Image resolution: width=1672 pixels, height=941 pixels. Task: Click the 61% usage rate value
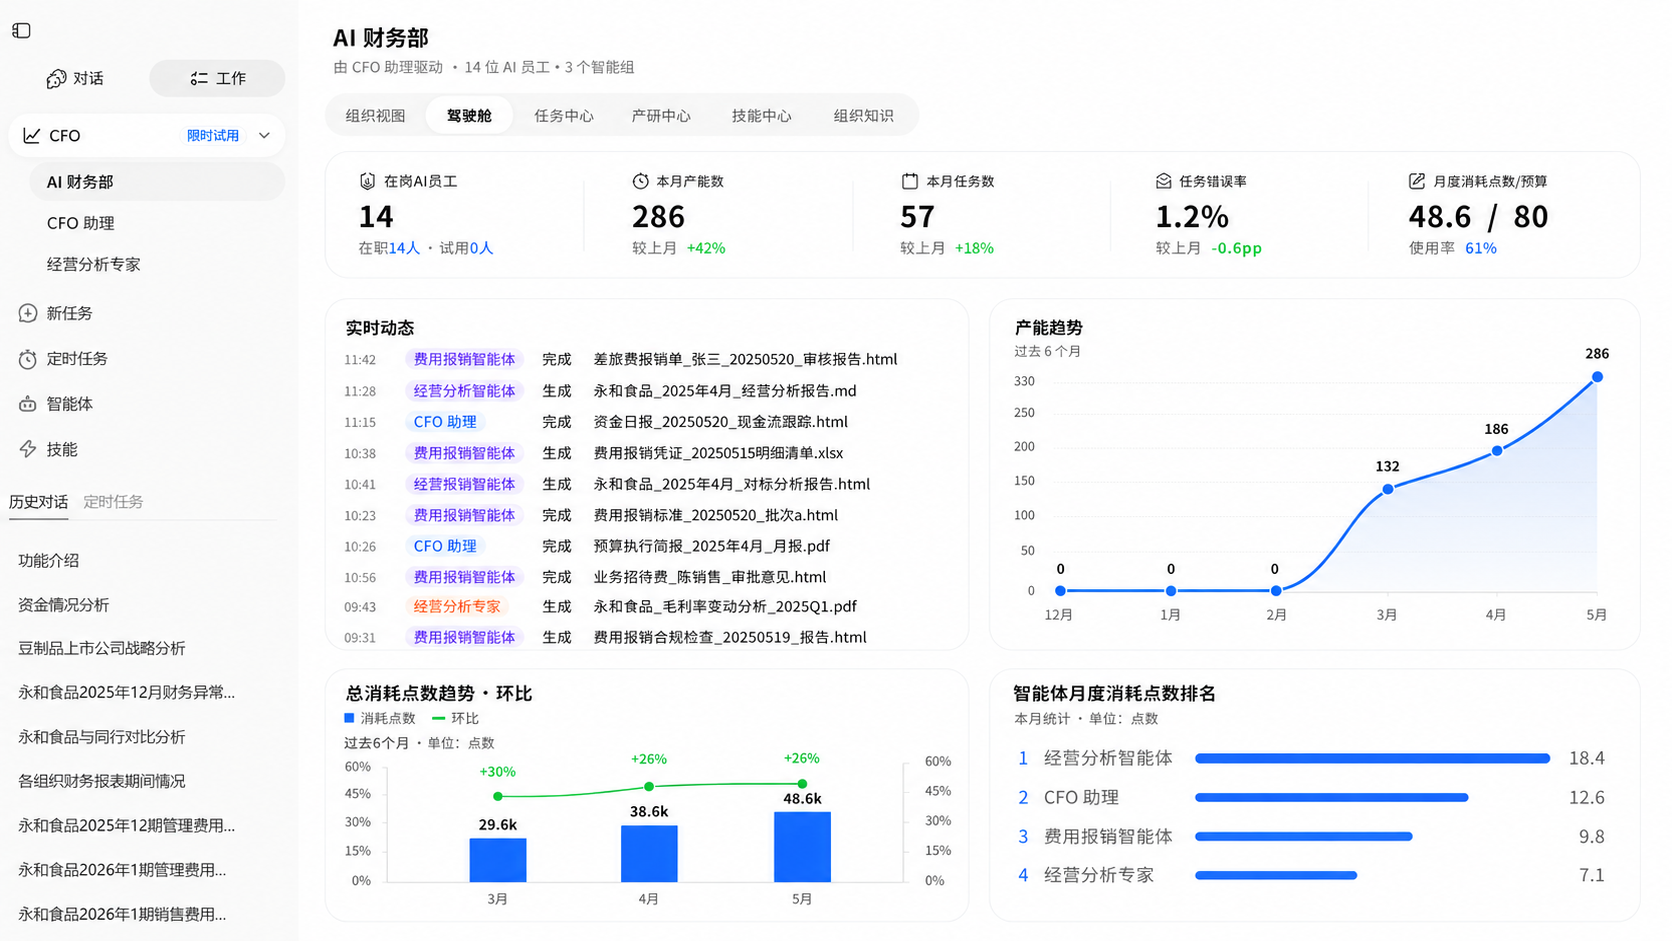tap(1480, 248)
